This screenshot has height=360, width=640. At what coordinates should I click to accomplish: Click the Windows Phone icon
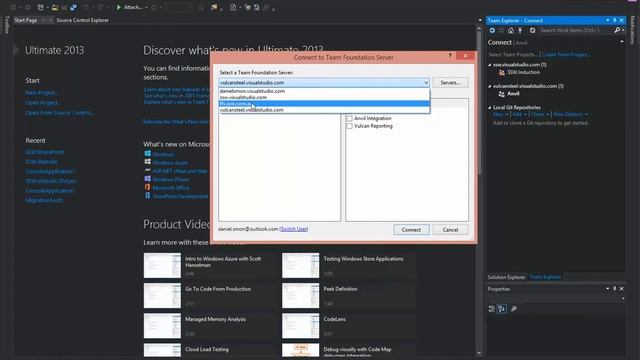point(148,179)
